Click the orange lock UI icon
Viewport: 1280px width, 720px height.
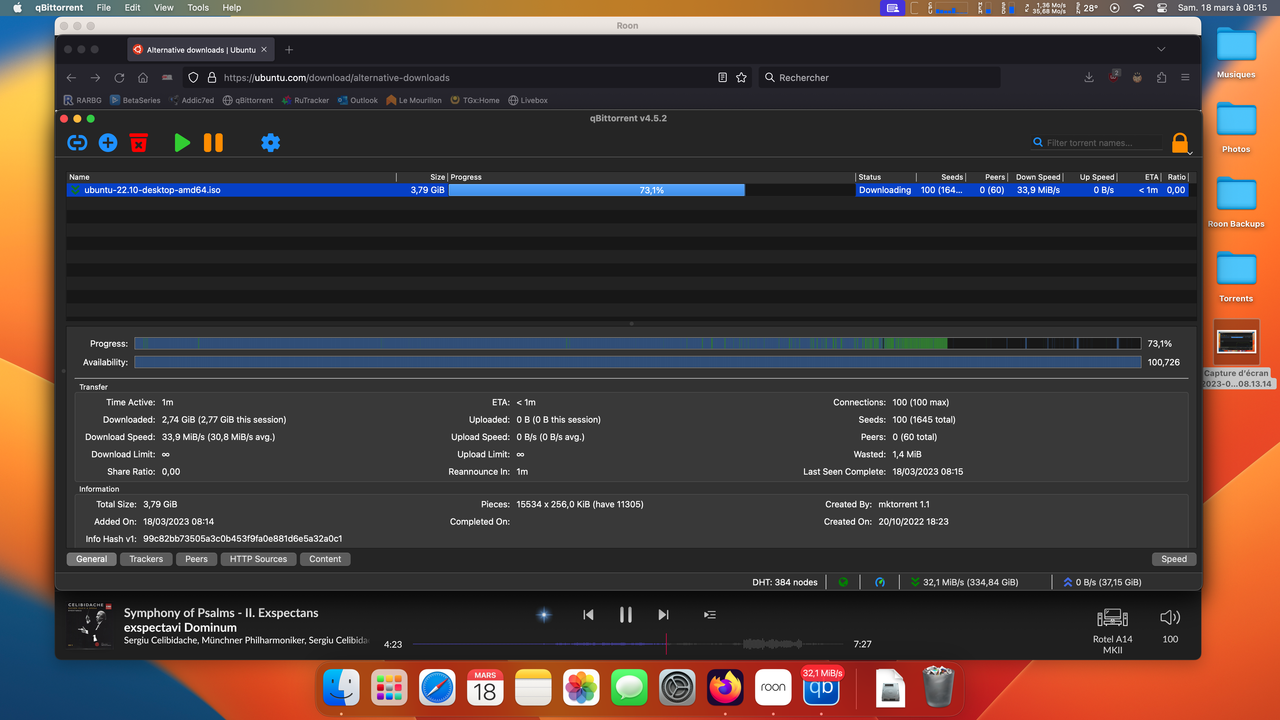[1180, 143]
